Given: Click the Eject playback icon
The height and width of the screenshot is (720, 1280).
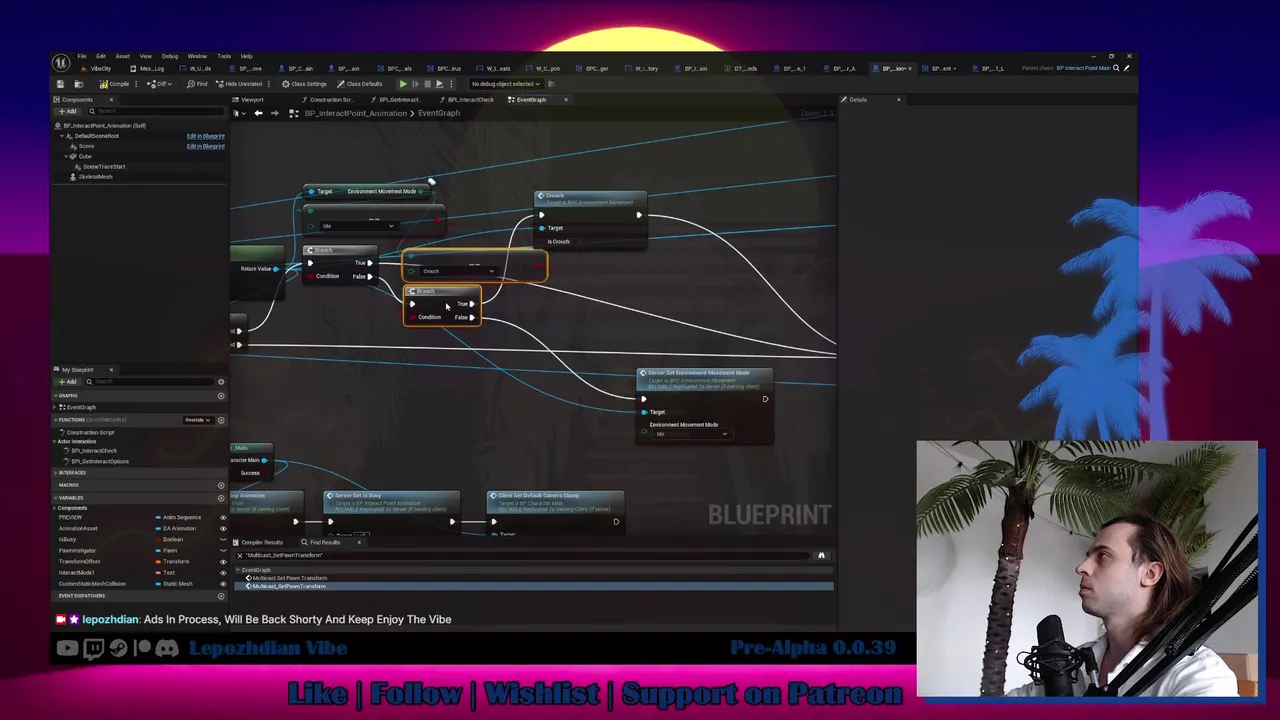Looking at the screenshot, I should (439, 84).
